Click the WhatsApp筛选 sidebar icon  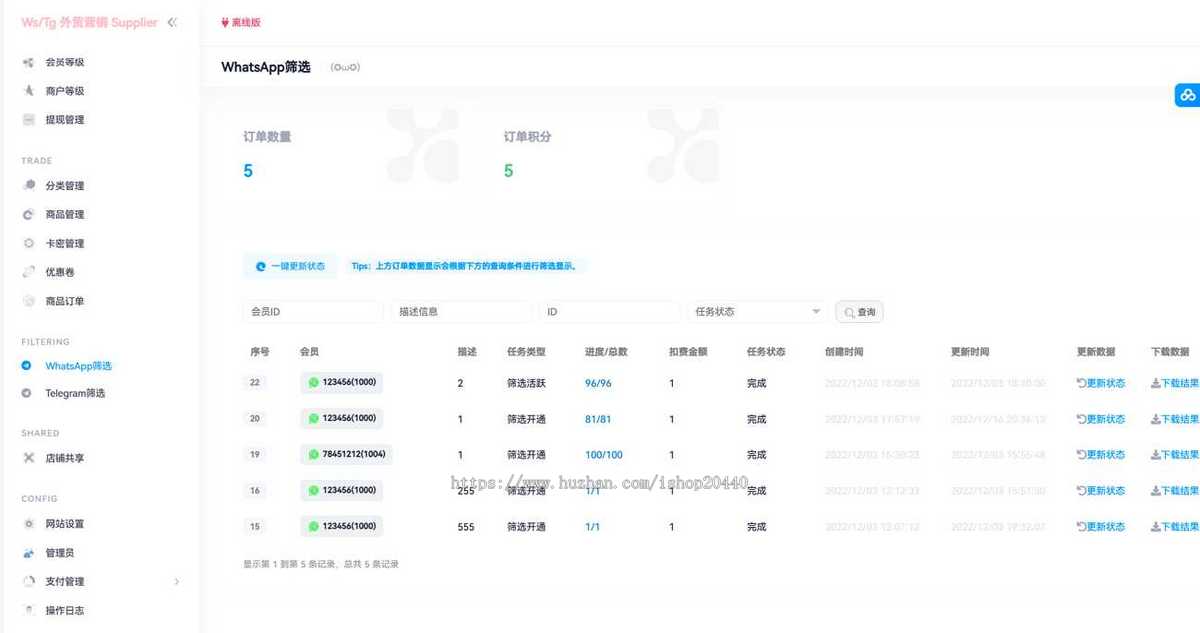[27, 366]
